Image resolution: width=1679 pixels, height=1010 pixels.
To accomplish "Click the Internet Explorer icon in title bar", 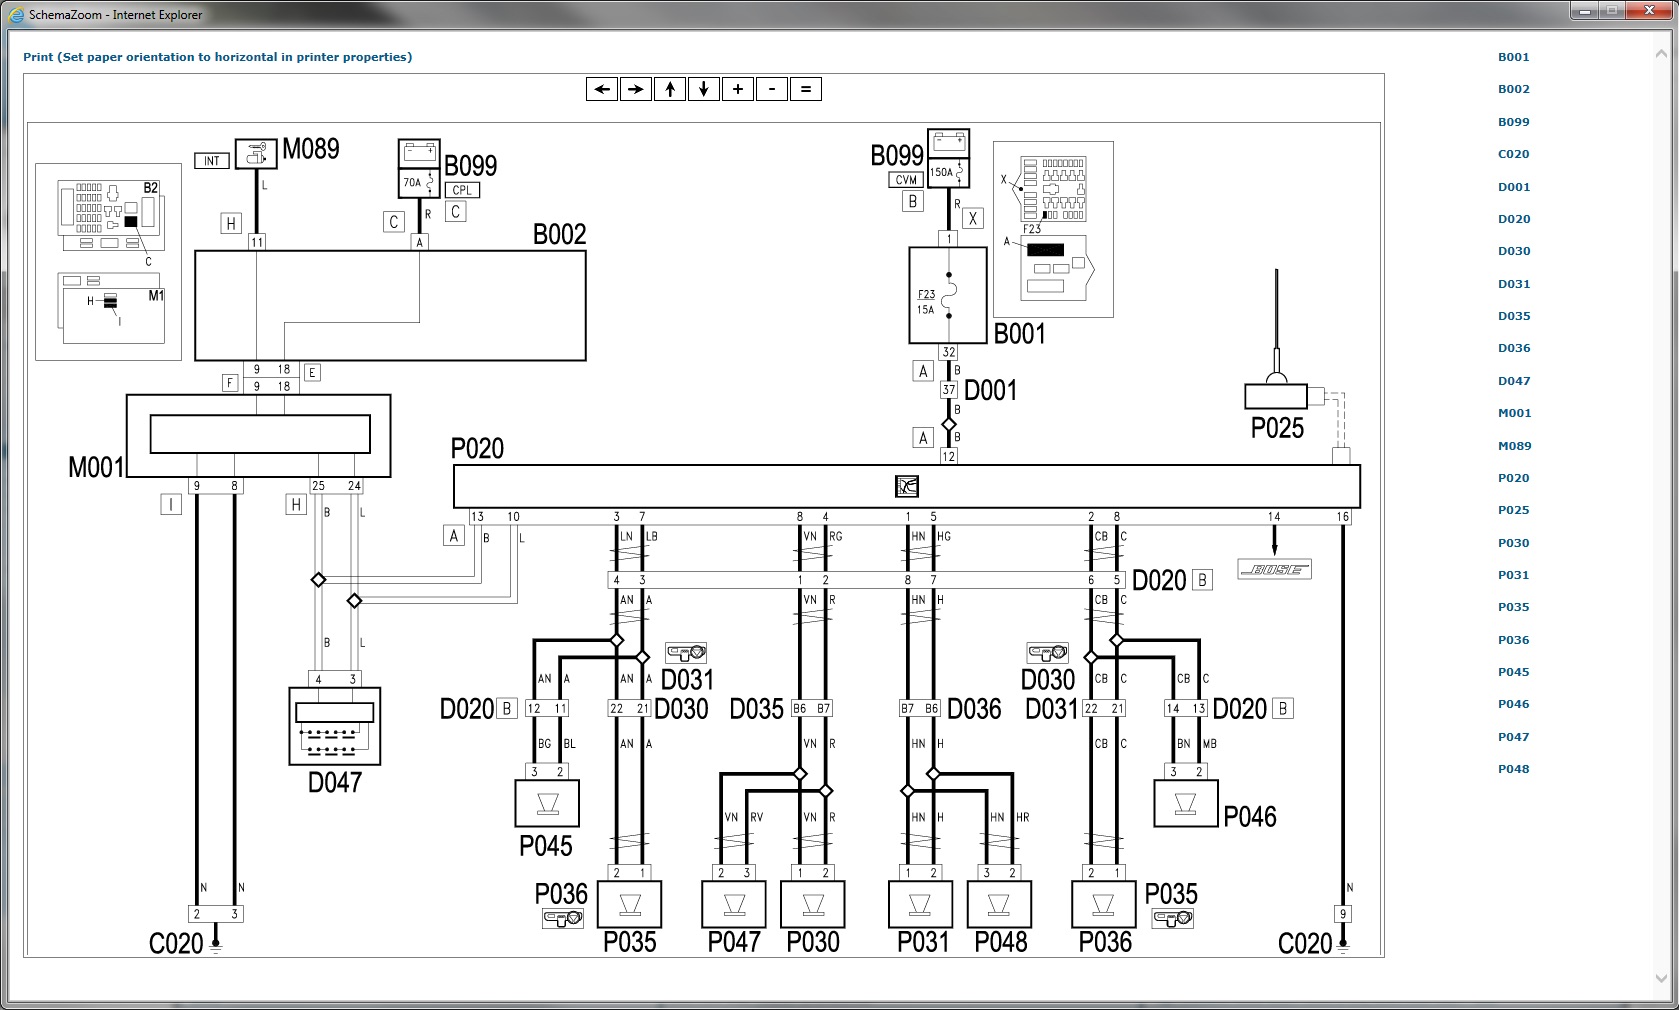I will pyautogui.click(x=16, y=15).
